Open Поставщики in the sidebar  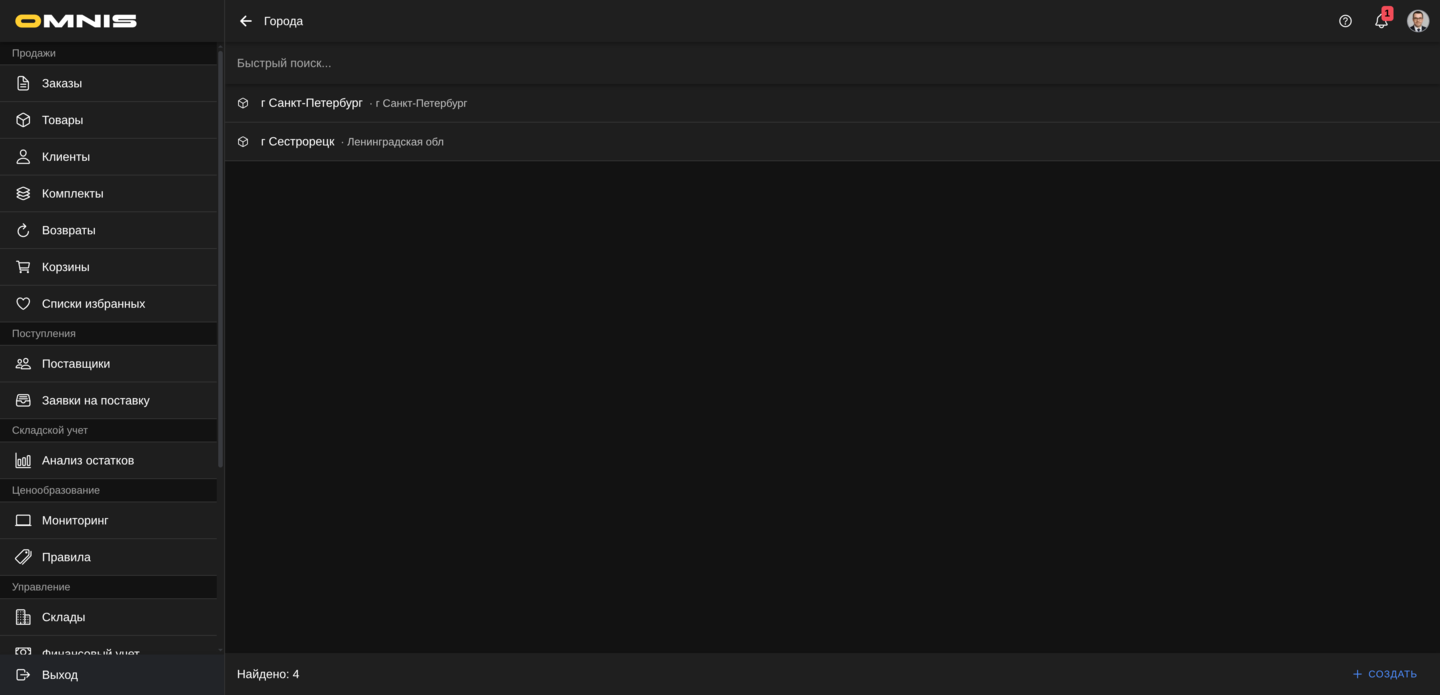(x=76, y=364)
